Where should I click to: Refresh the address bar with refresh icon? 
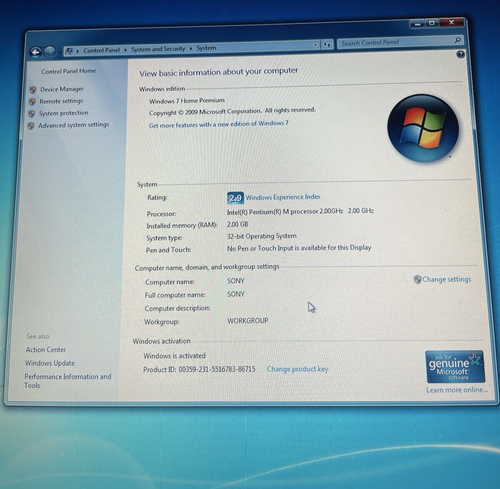(x=327, y=44)
